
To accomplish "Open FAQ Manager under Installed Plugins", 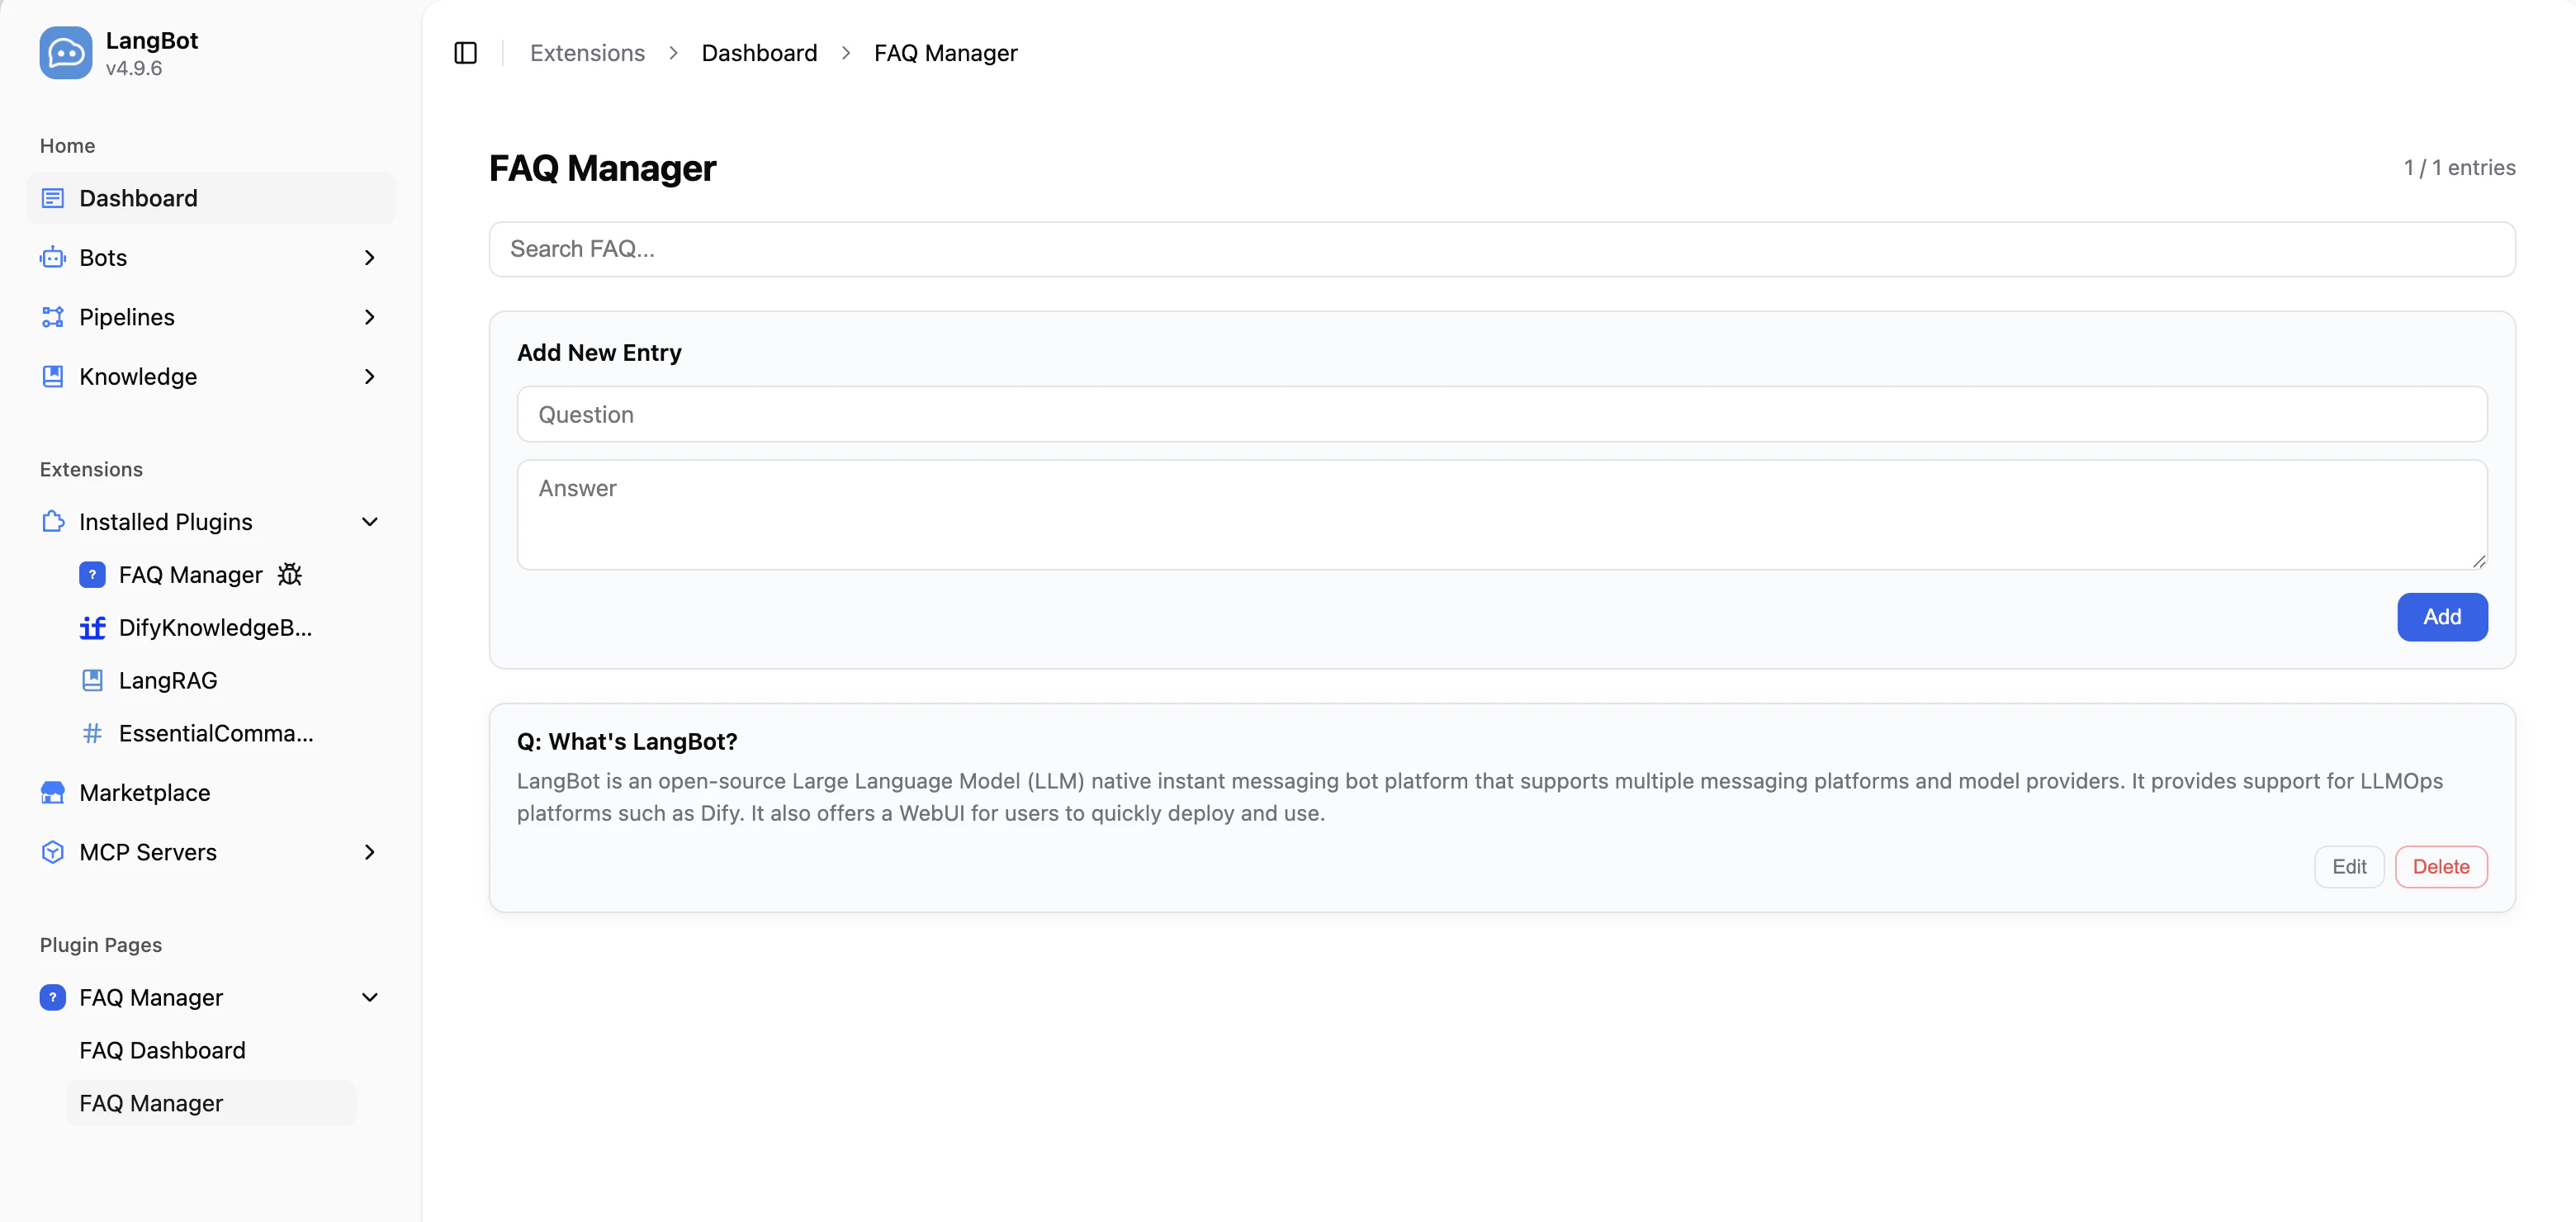I will [190, 574].
